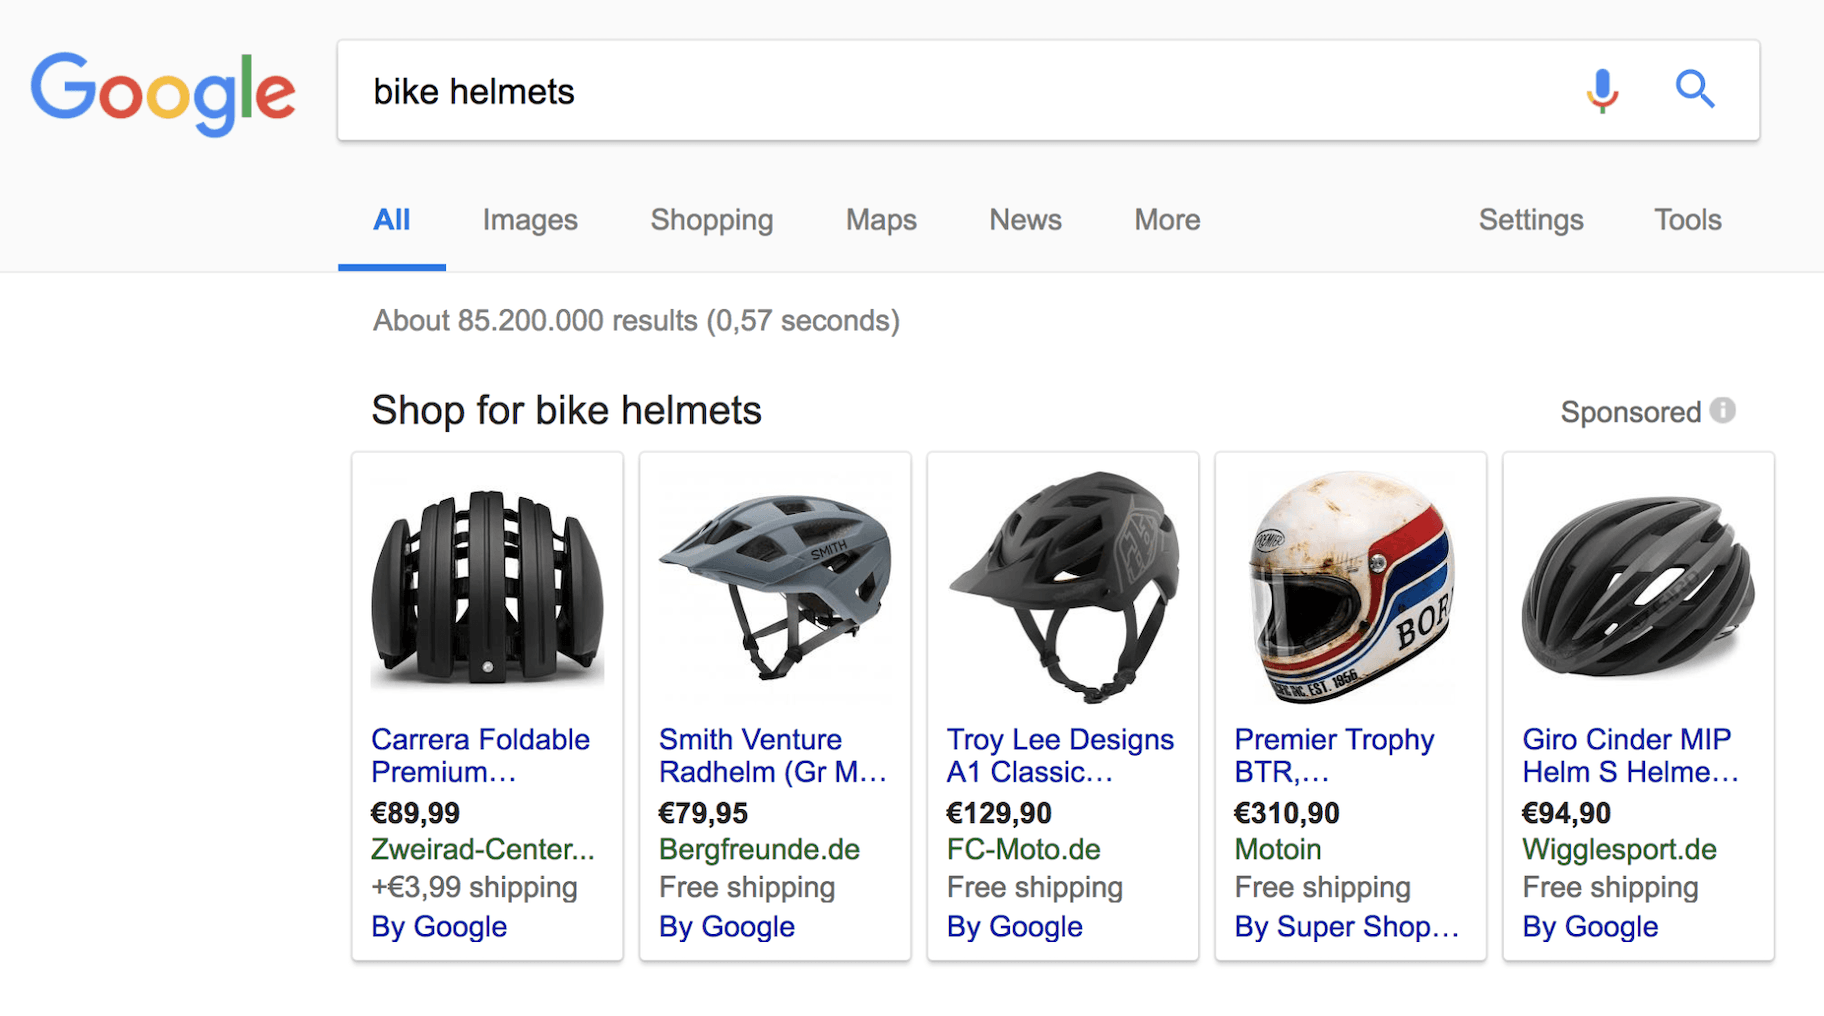Click the Sponsored info icon
The height and width of the screenshot is (1016, 1824).
click(x=1722, y=410)
